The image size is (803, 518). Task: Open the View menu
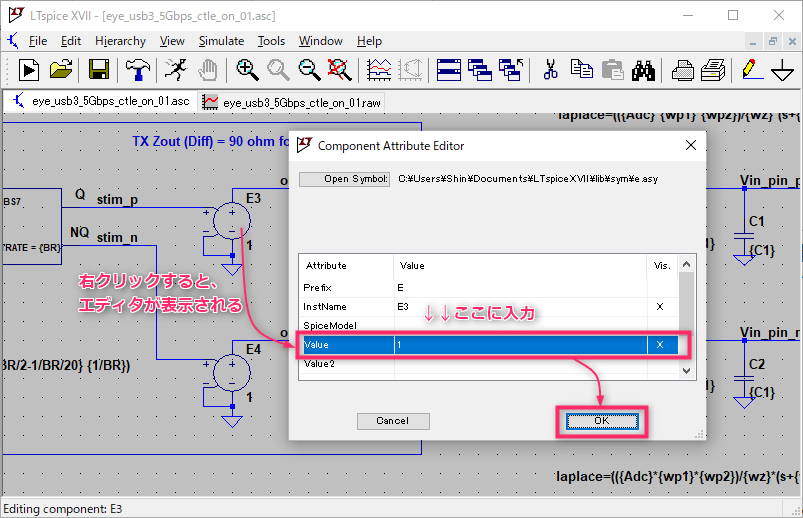[x=172, y=41]
